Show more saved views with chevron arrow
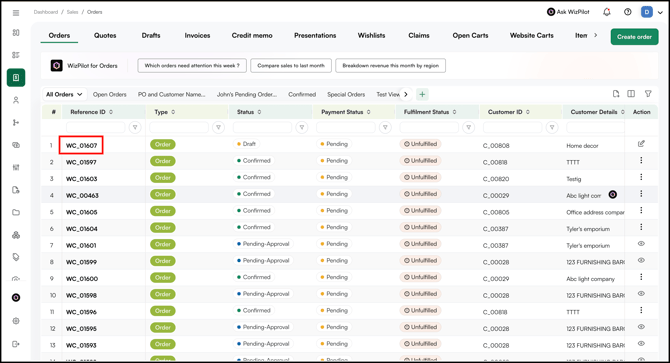This screenshot has width=670, height=363. click(406, 94)
